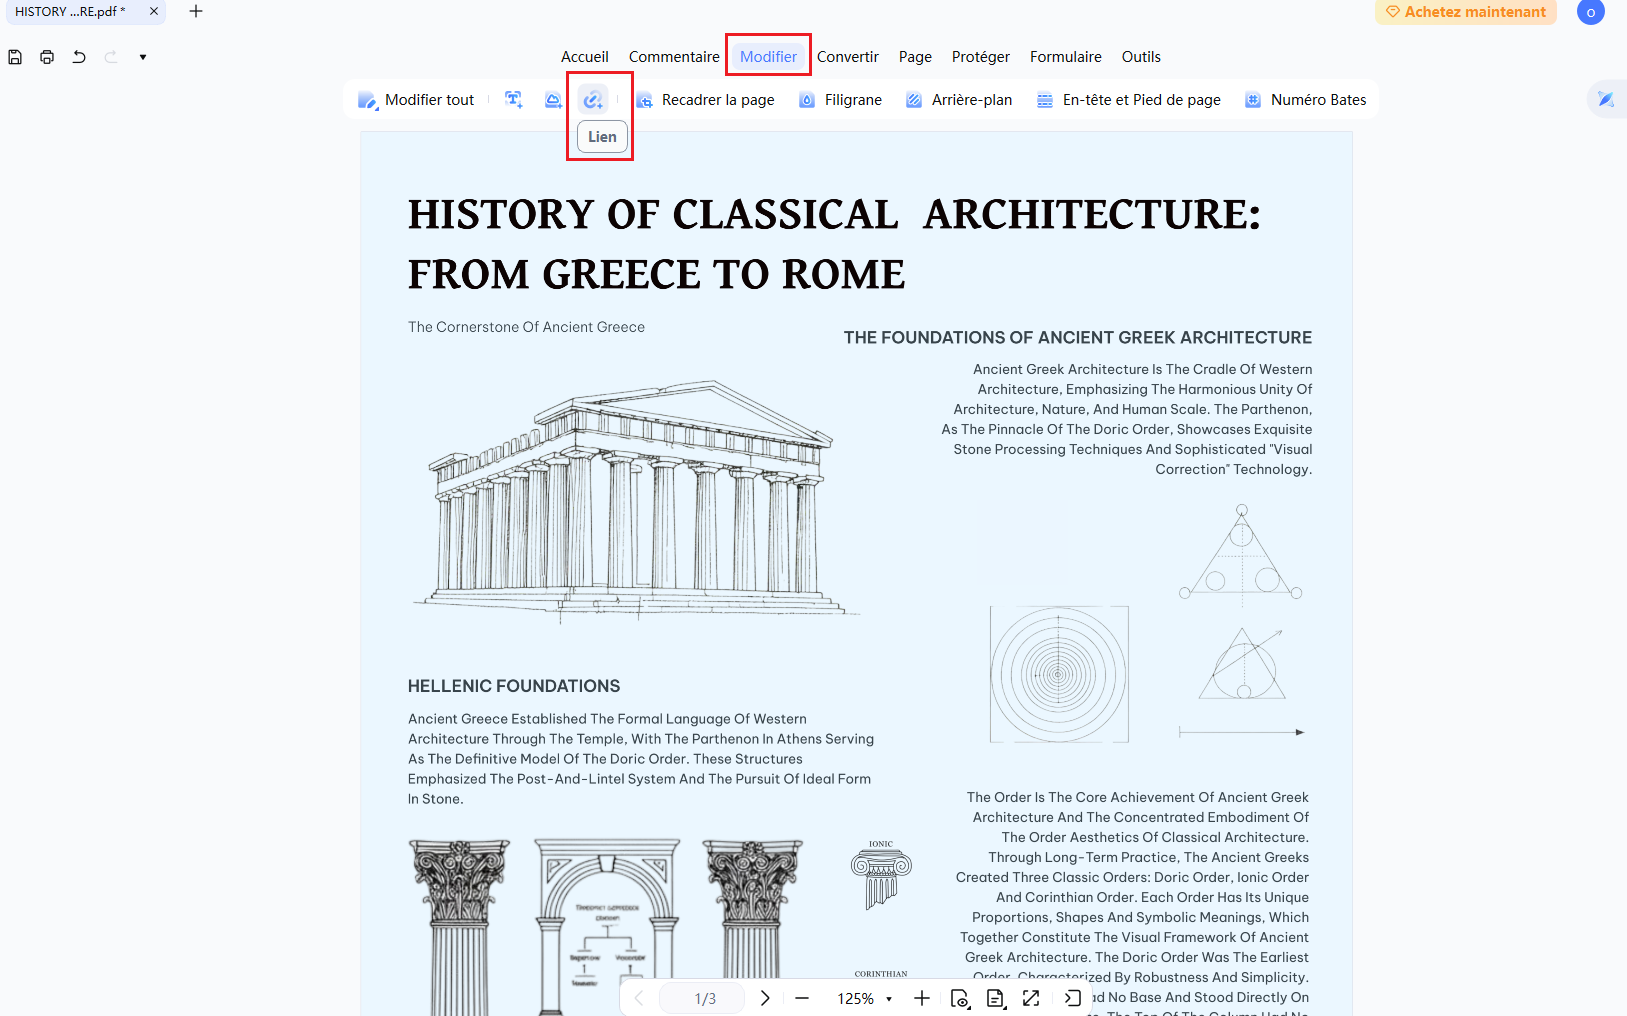Viewport: 1627px width, 1016px height.
Task: Switch to the Convertir tab
Action: click(848, 57)
